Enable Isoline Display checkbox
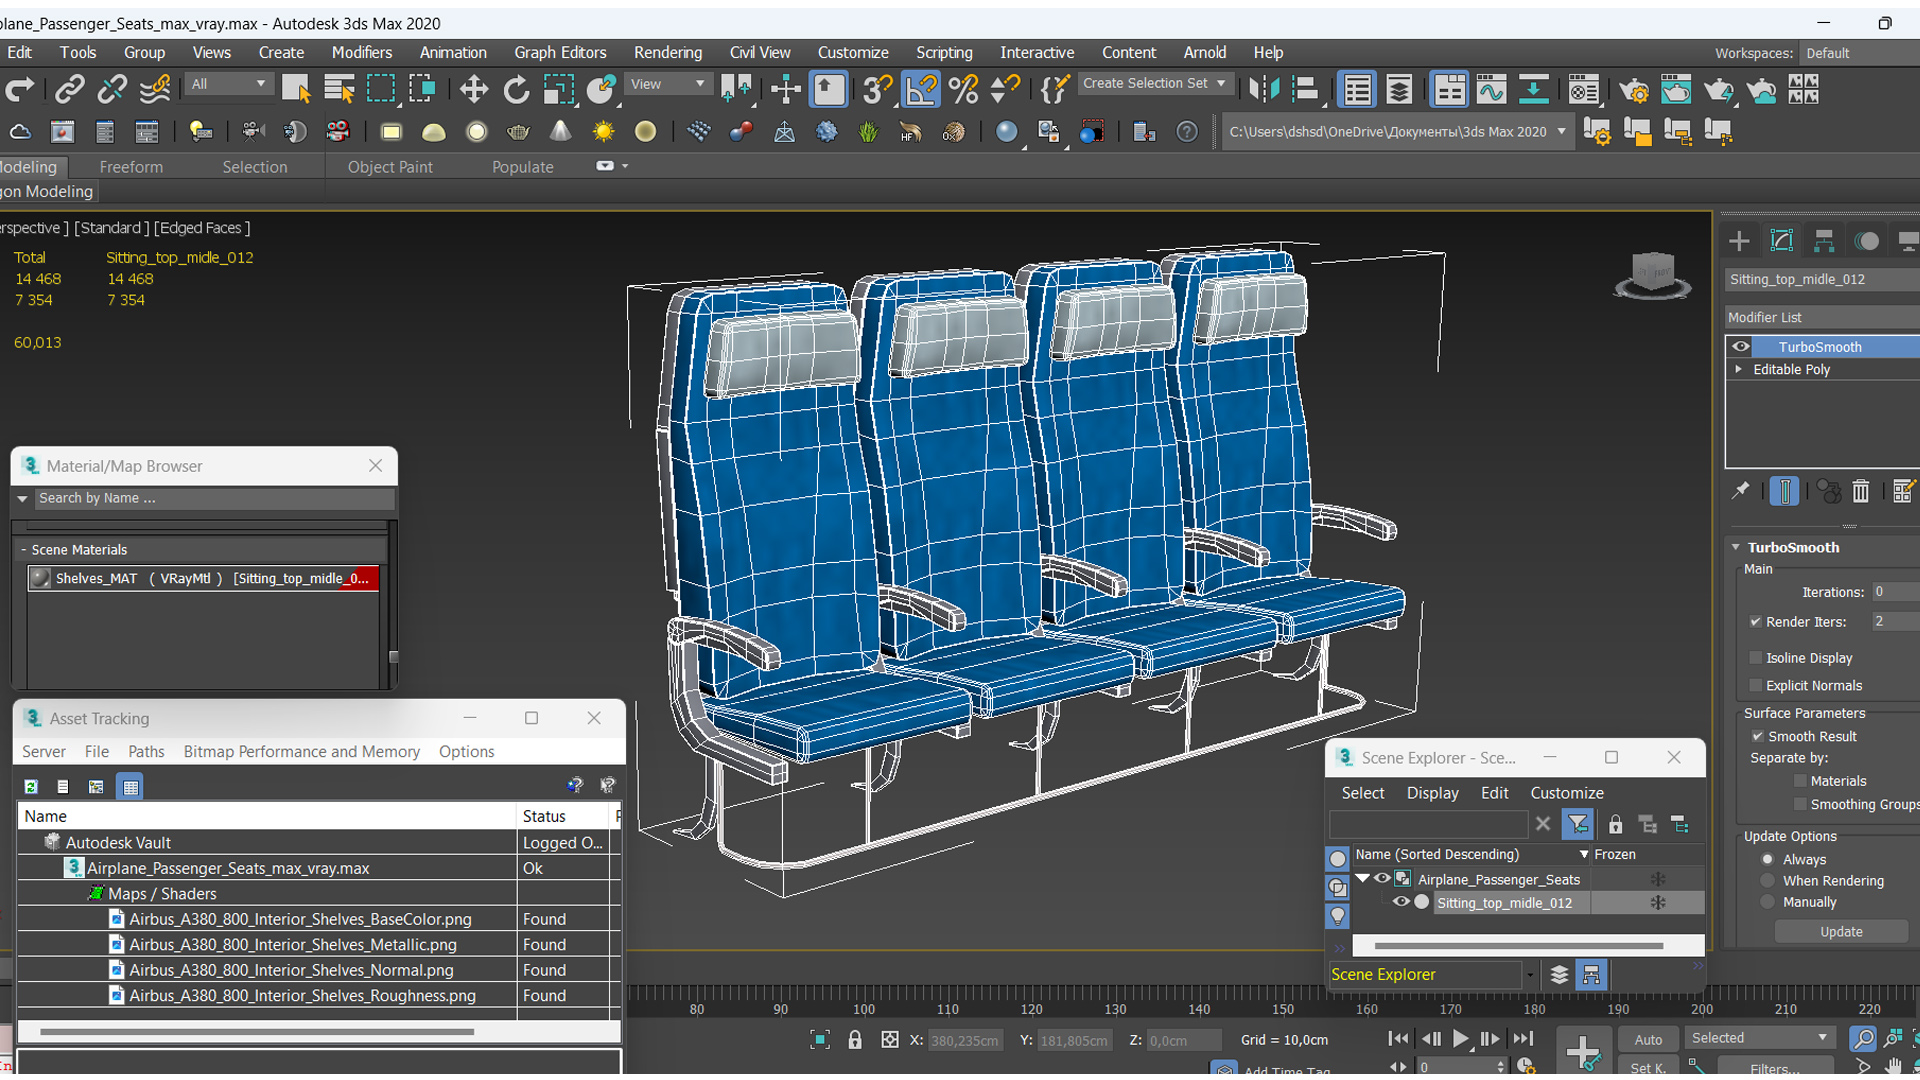The image size is (1920, 1080). [1756, 658]
